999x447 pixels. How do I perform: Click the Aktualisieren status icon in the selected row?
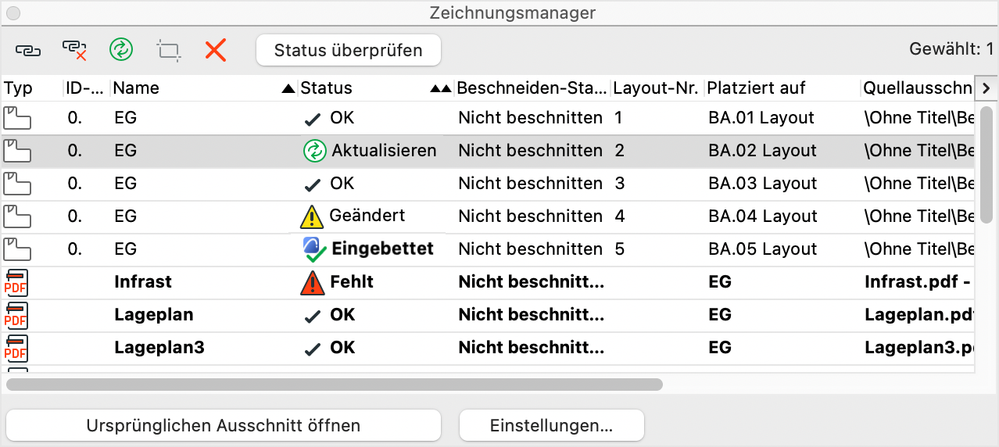[315, 151]
